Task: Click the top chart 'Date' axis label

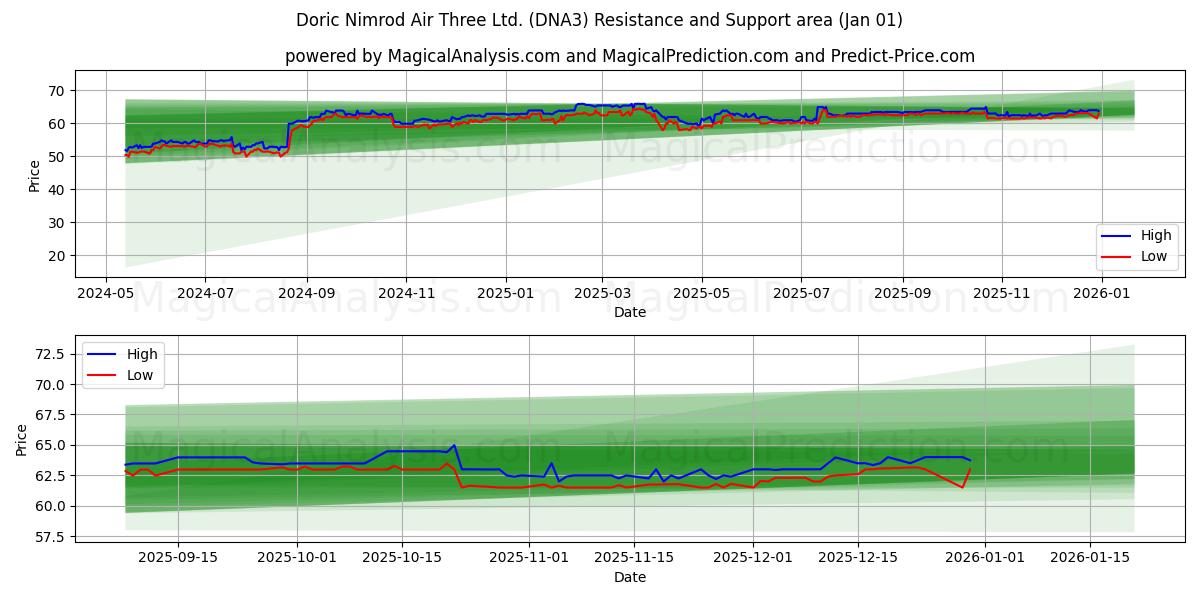Action: pos(630,312)
